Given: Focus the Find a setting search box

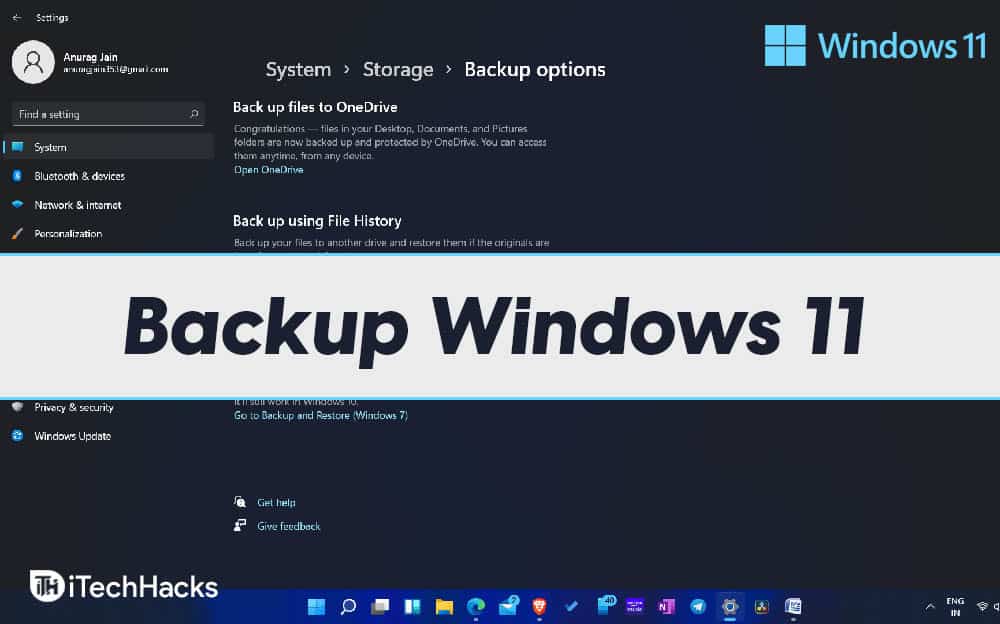Looking at the screenshot, I should pos(108,114).
